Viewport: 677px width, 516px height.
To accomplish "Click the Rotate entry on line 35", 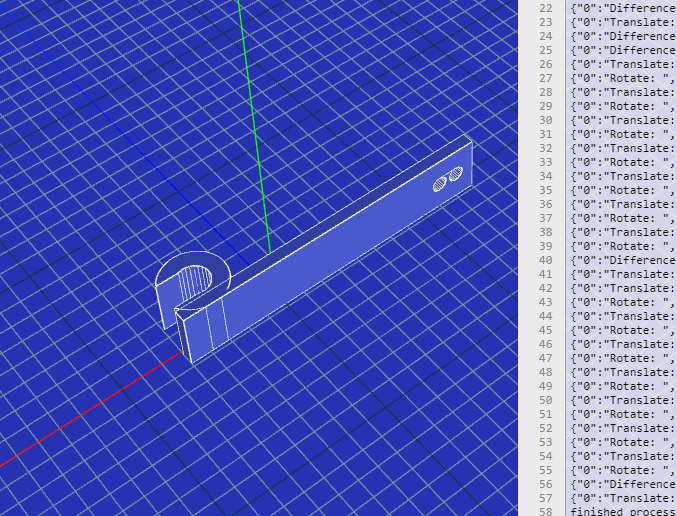I will [622, 190].
